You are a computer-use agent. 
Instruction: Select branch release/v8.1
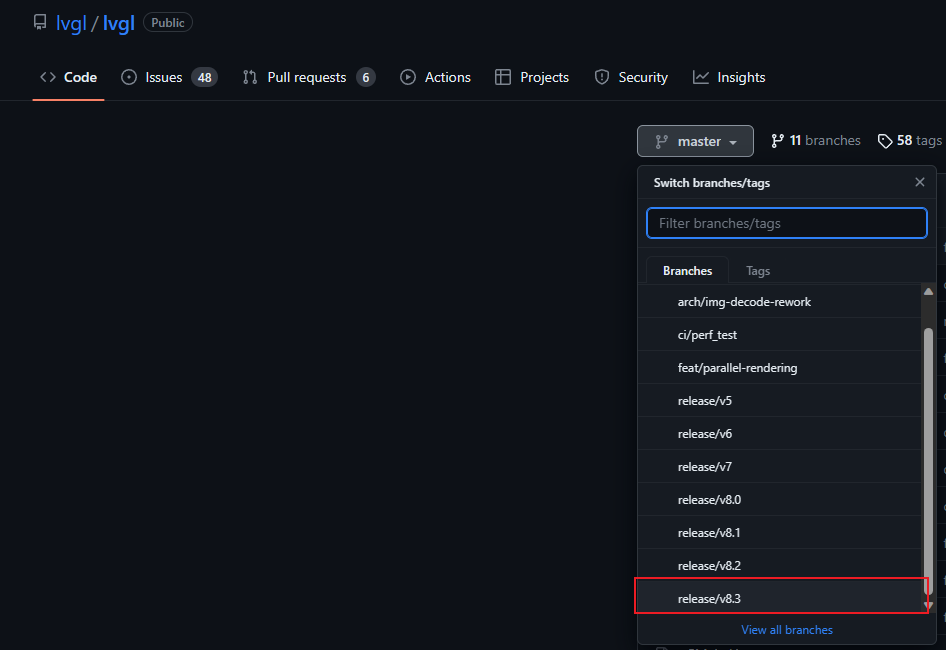point(779,533)
